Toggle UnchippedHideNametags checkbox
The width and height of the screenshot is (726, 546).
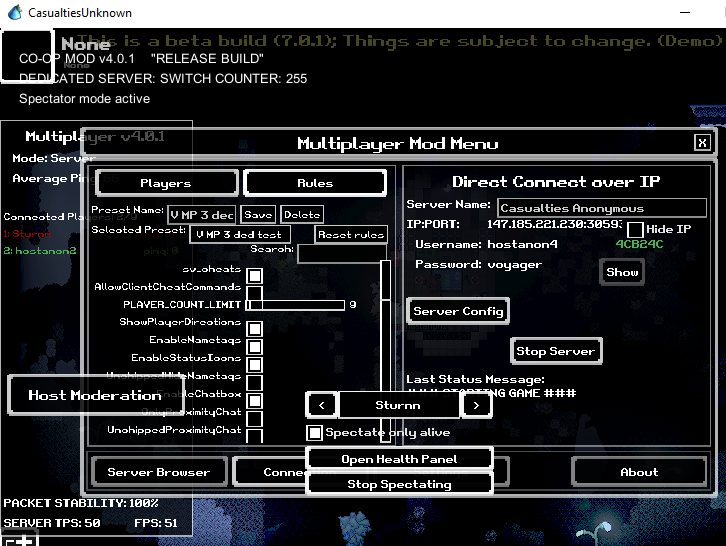(x=255, y=383)
